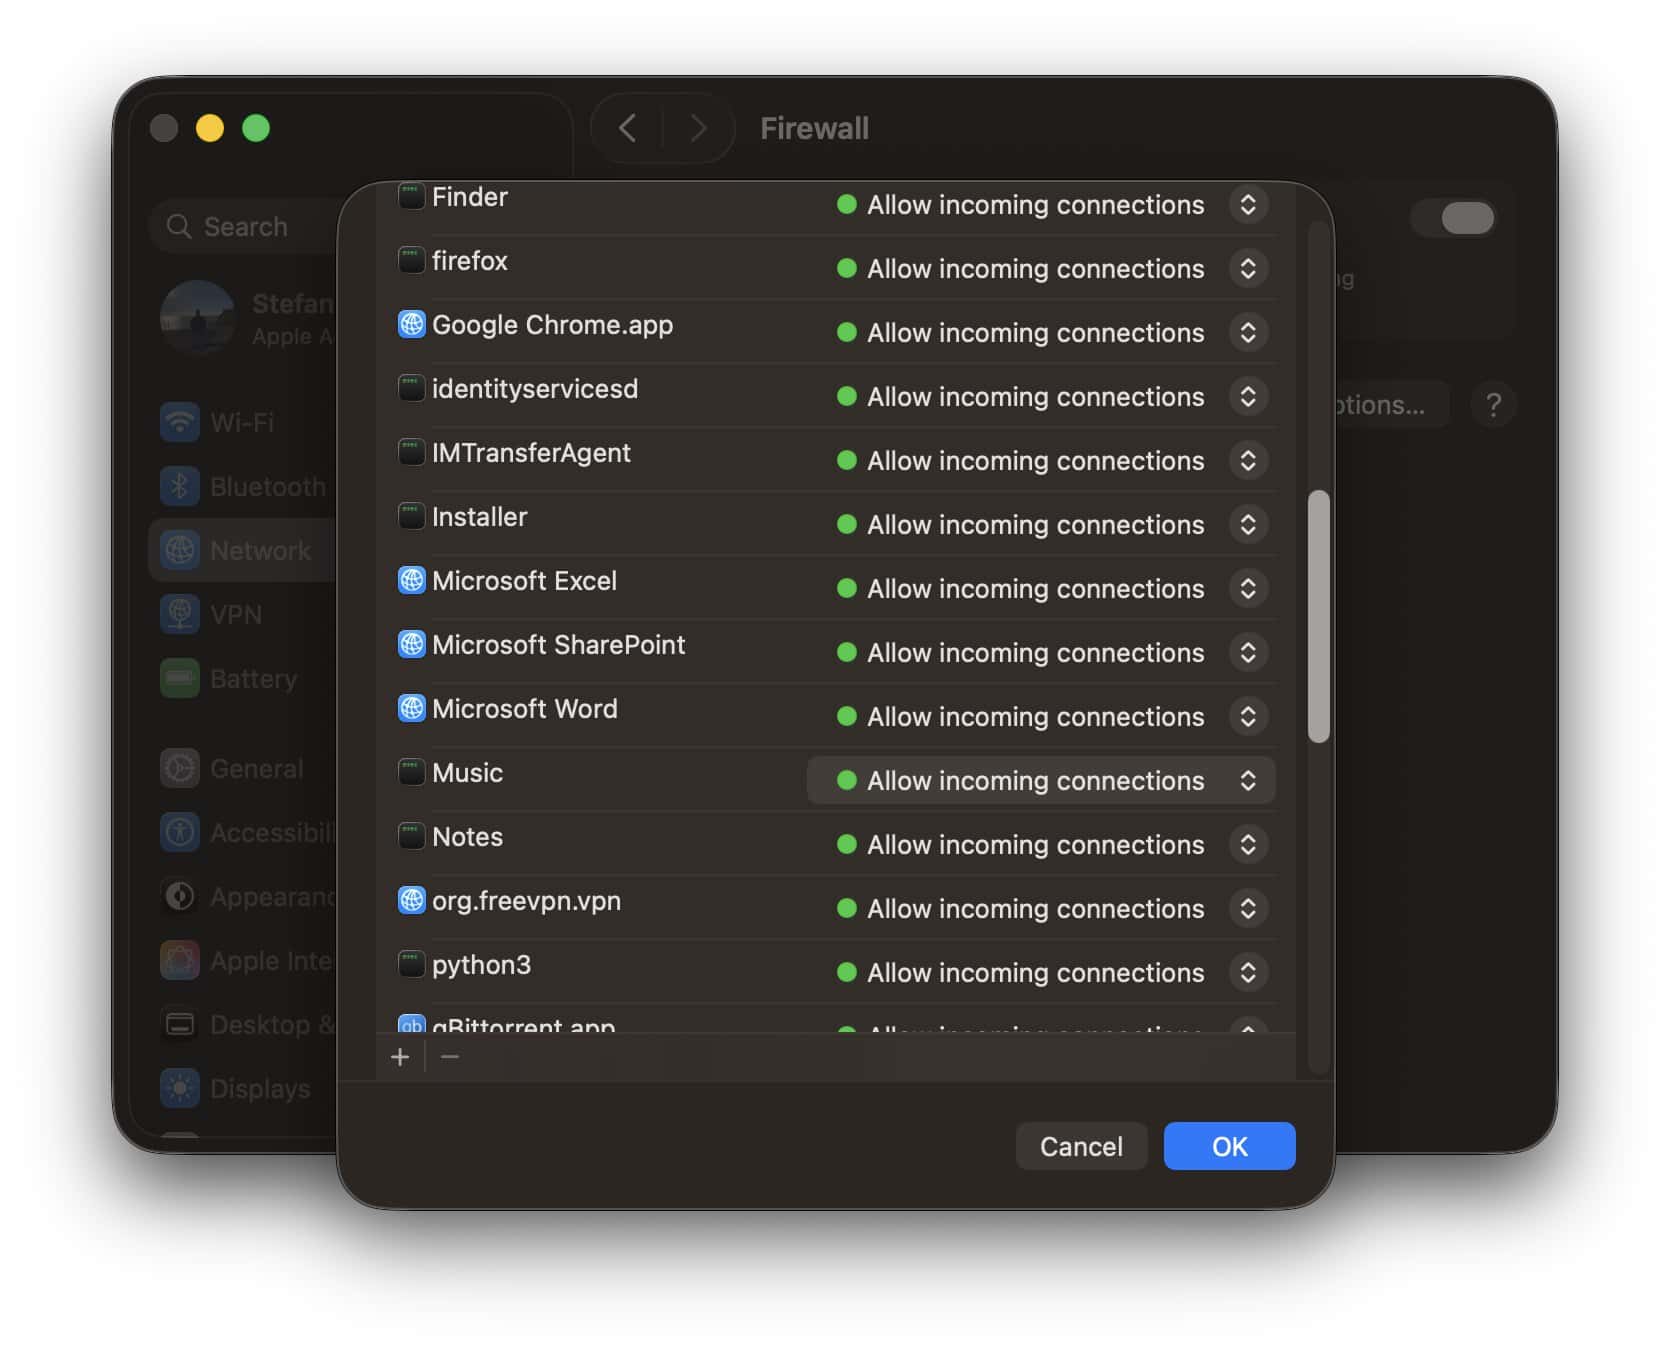Screen dimensions: 1670x1358
Task: Click the org.freevpn.vpn icon
Action: (x=411, y=900)
